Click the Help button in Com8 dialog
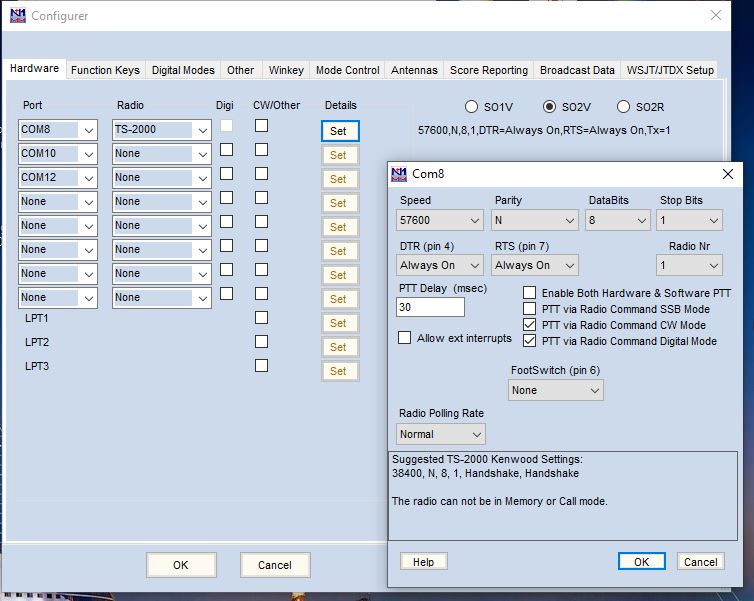The height and width of the screenshot is (601, 754). coord(423,562)
